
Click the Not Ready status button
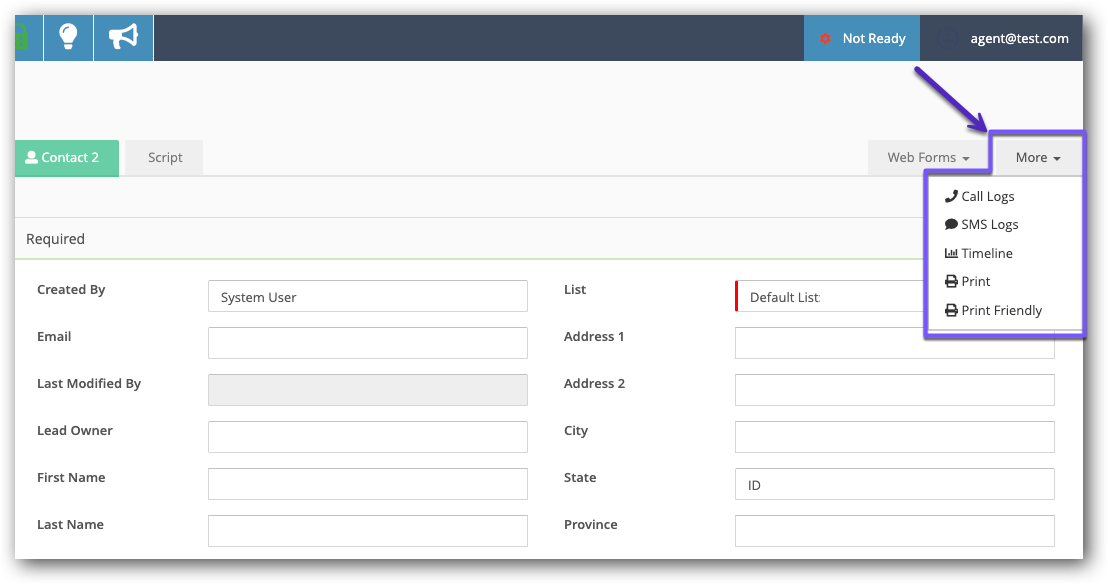pos(862,39)
